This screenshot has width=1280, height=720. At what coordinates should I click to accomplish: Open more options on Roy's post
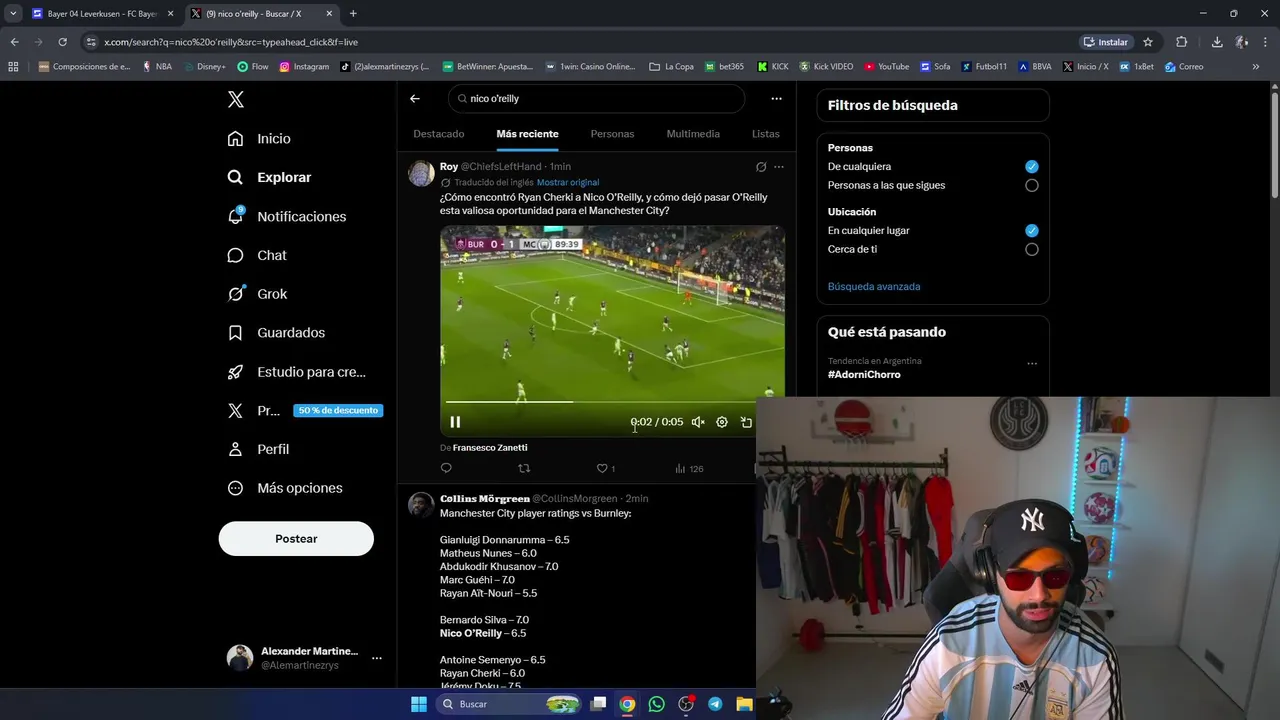click(779, 167)
